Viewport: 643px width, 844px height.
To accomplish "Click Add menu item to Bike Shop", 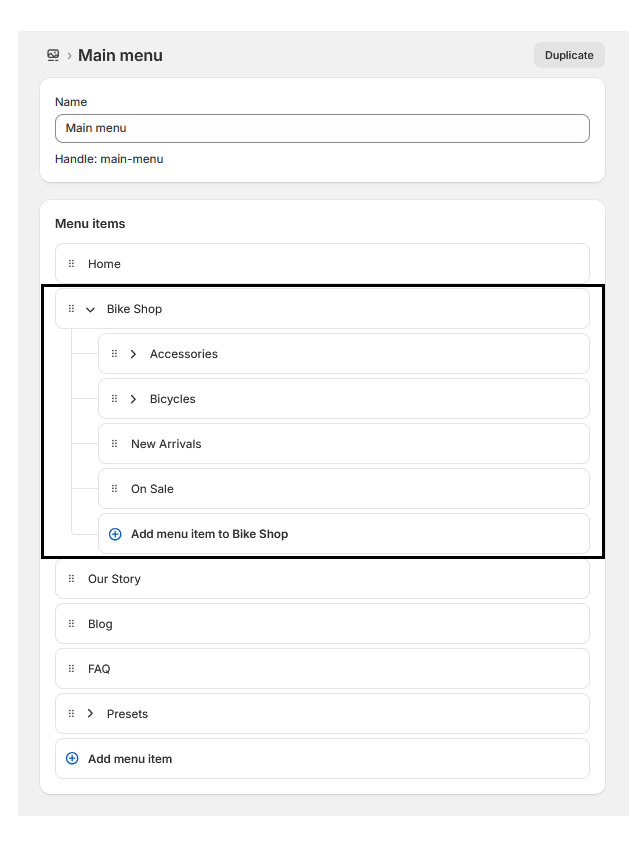I will click(209, 534).
